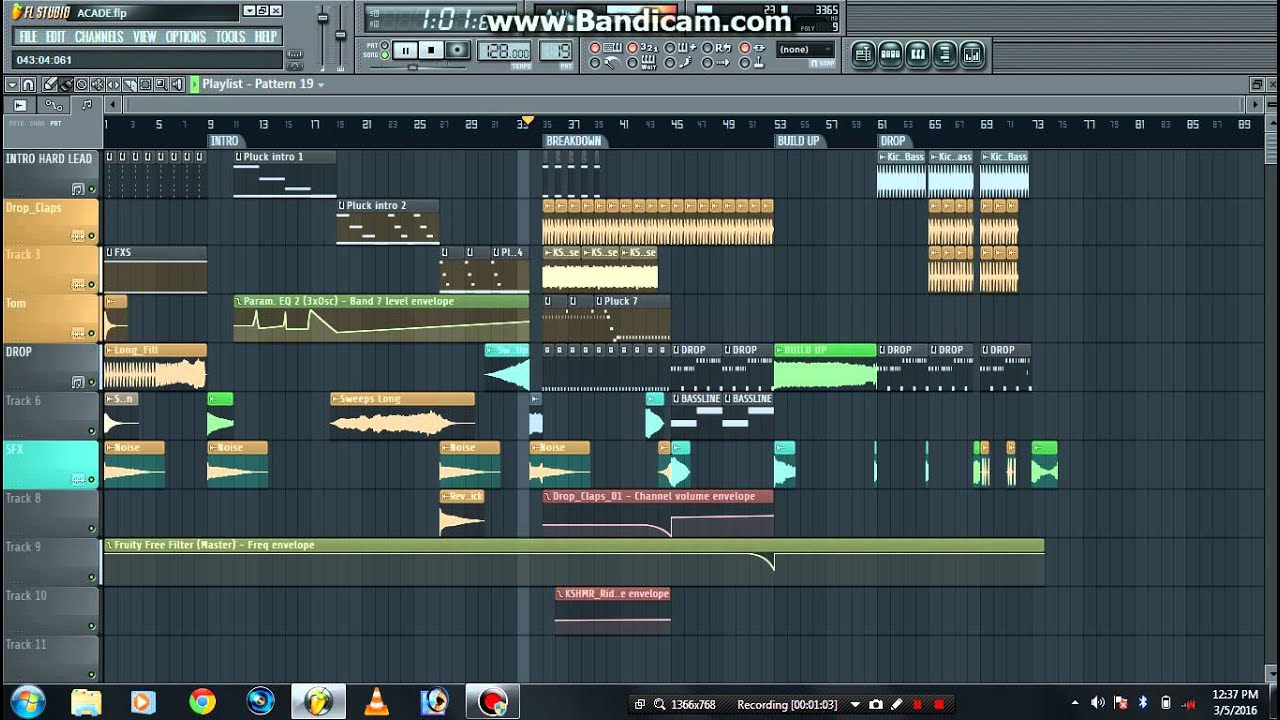Open the Playlist pattern selector dropdown arrow
1280x720 pixels.
[x=321, y=85]
